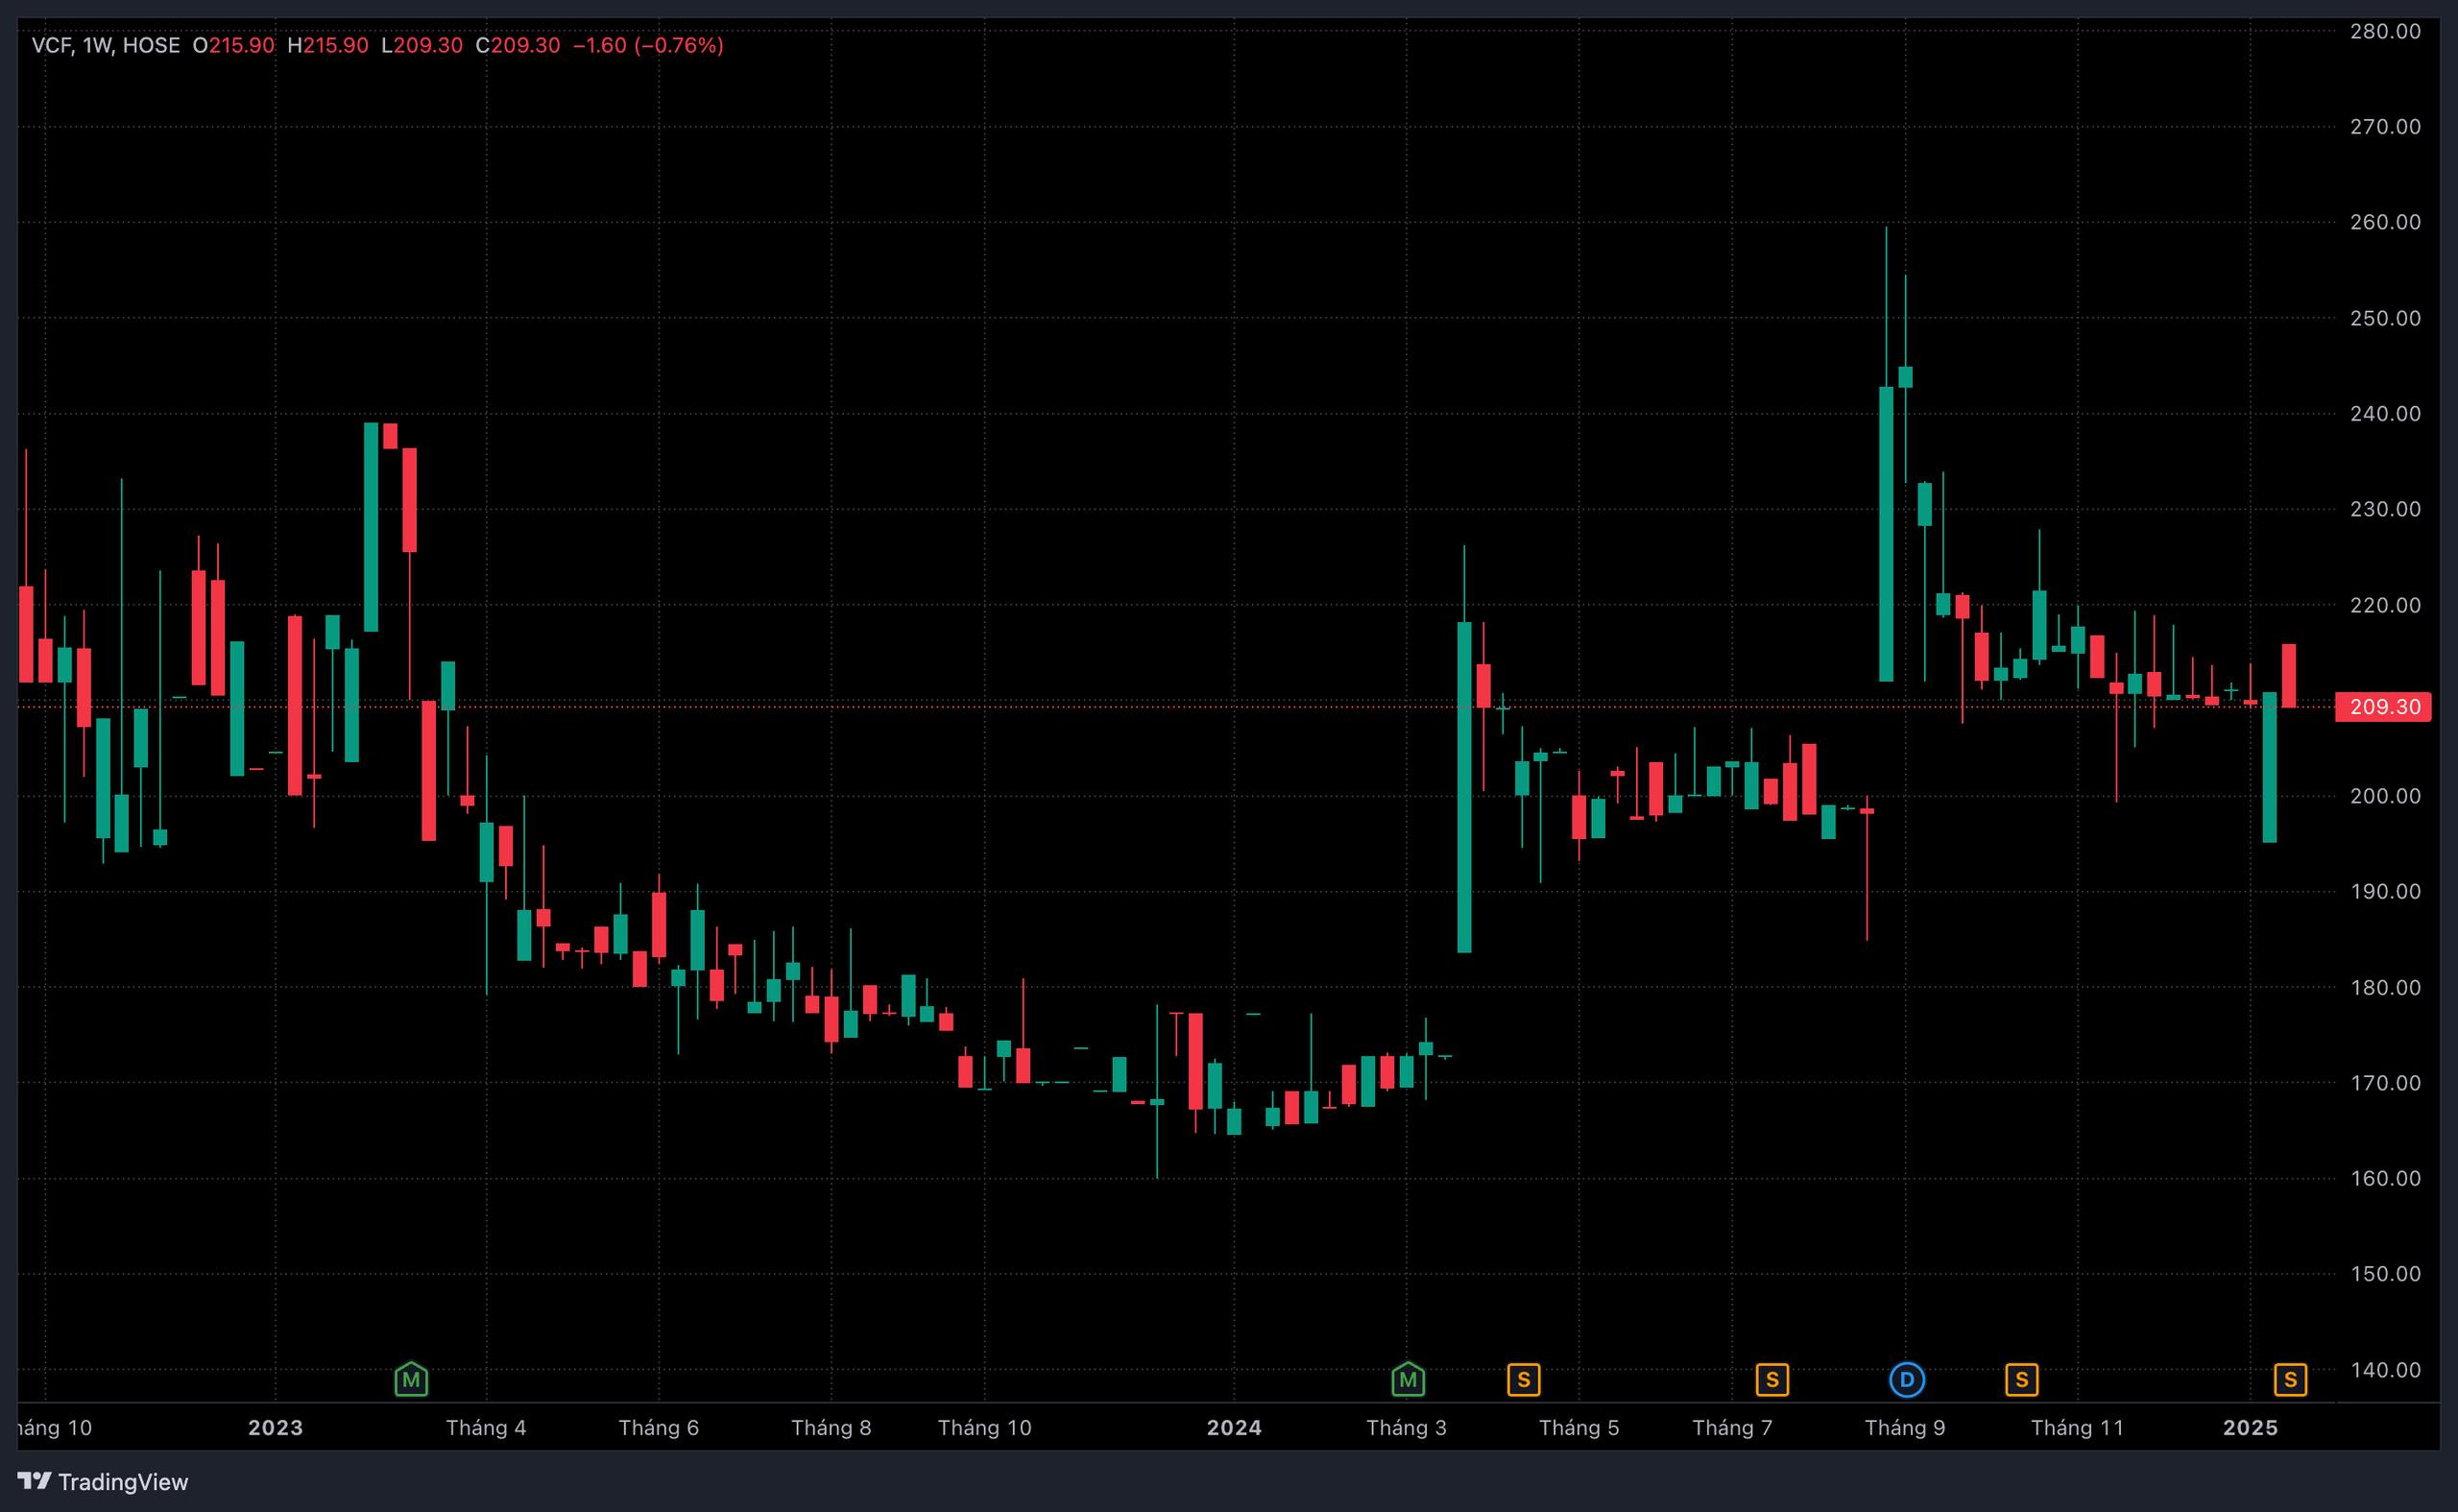Click the VCF, 1W, HOSE symbol title
The width and height of the screenshot is (2458, 1512).
[x=106, y=45]
